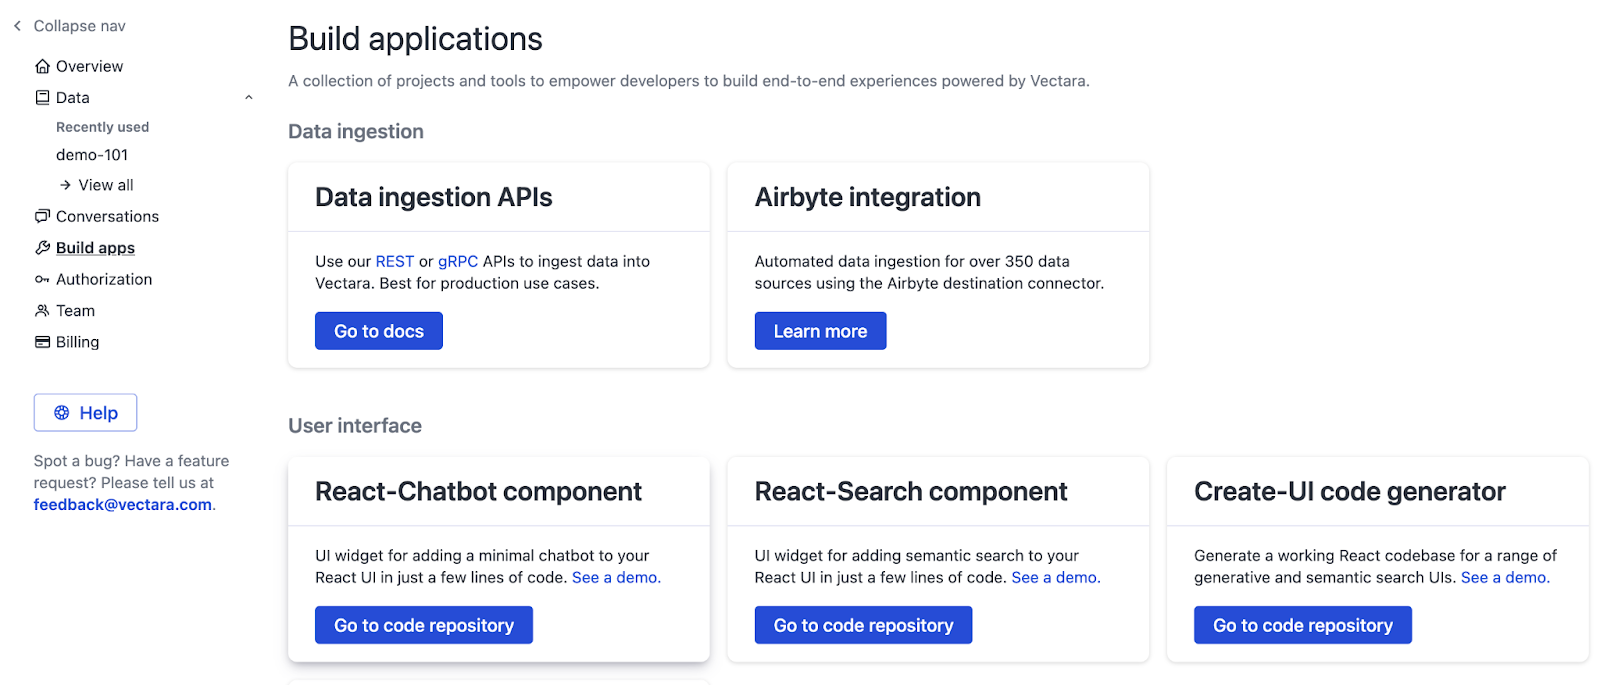Click the Conversations chat bubble icon
1600x685 pixels.
pyautogui.click(x=42, y=216)
